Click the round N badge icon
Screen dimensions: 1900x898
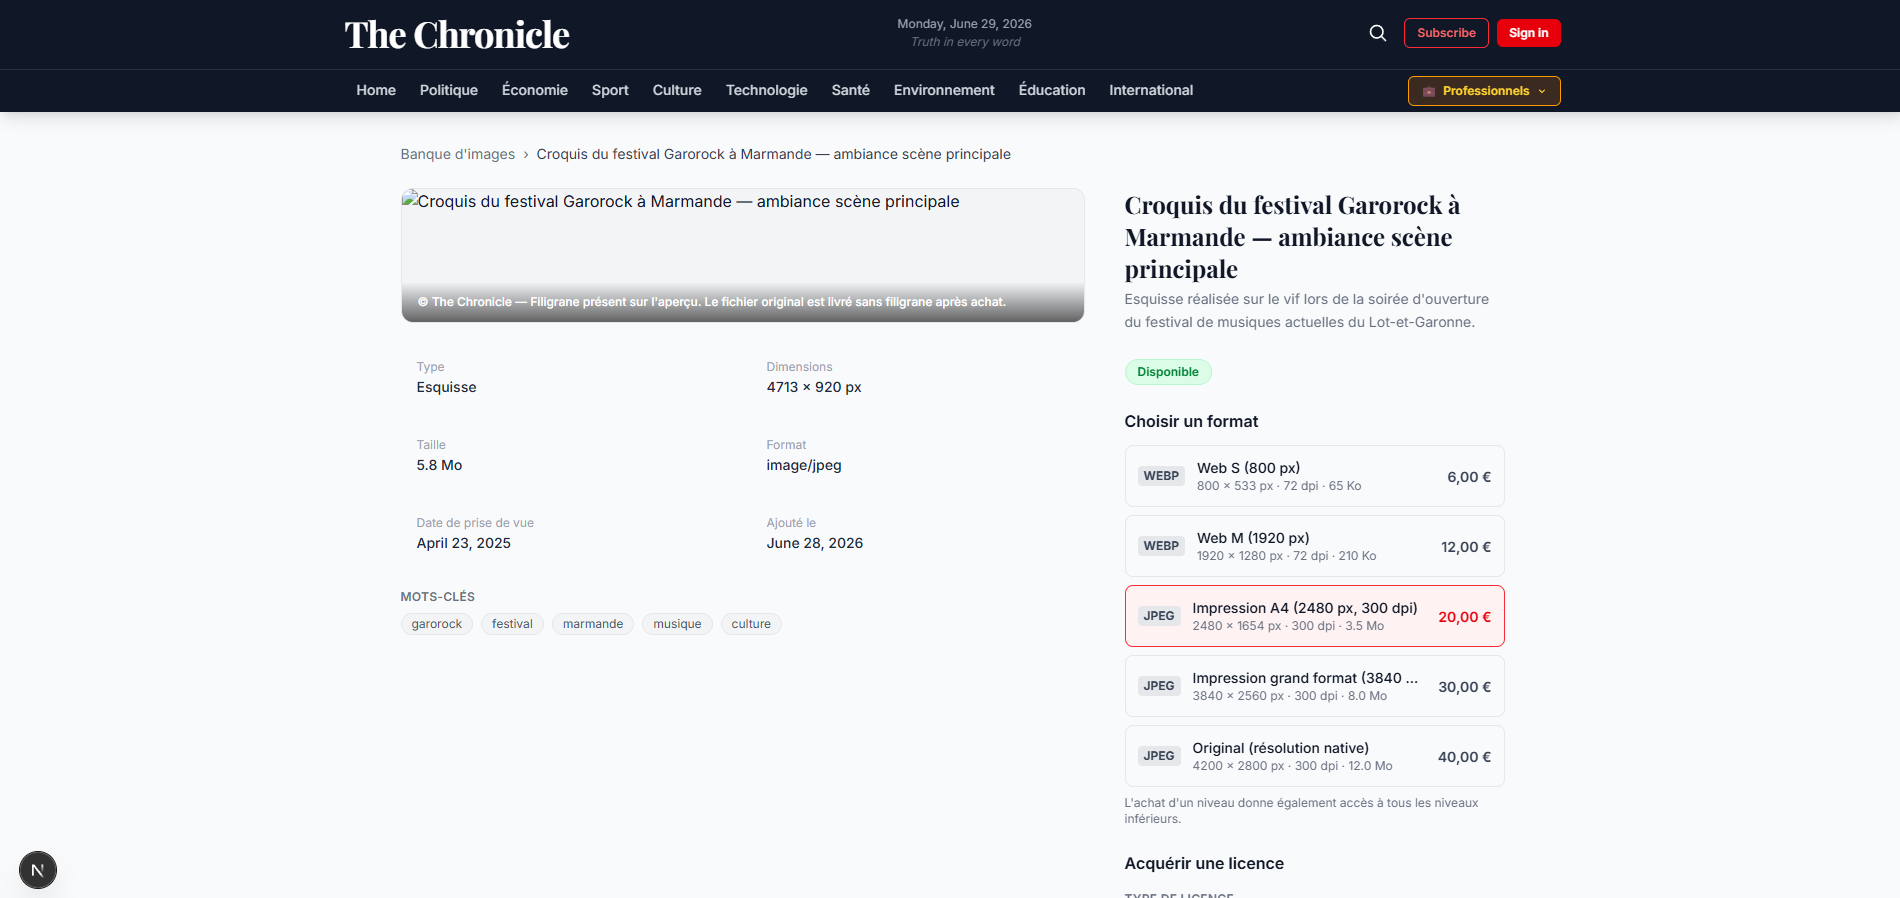coord(38,870)
